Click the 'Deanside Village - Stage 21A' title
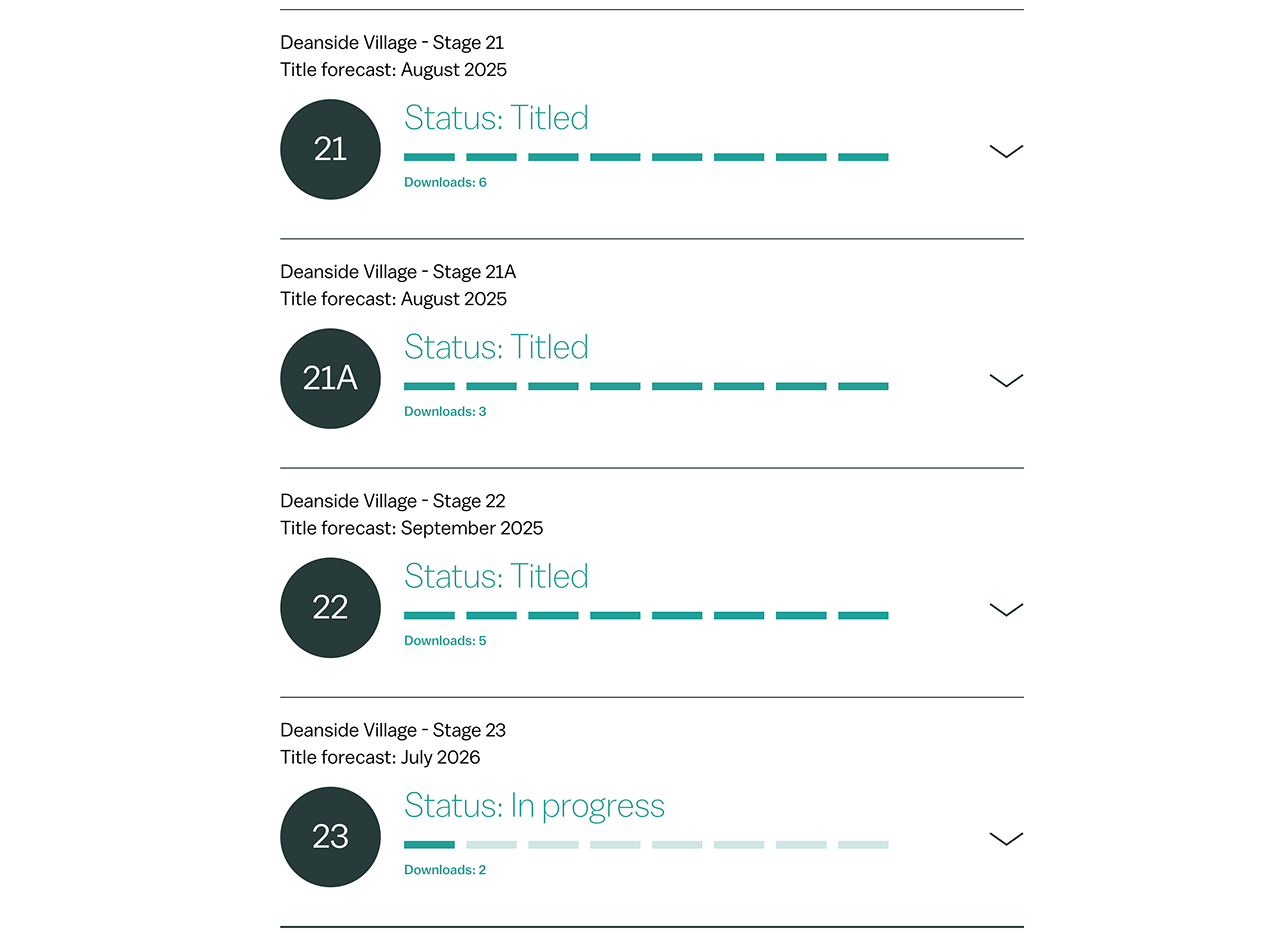This screenshot has width=1280, height=940. pyautogui.click(x=398, y=272)
